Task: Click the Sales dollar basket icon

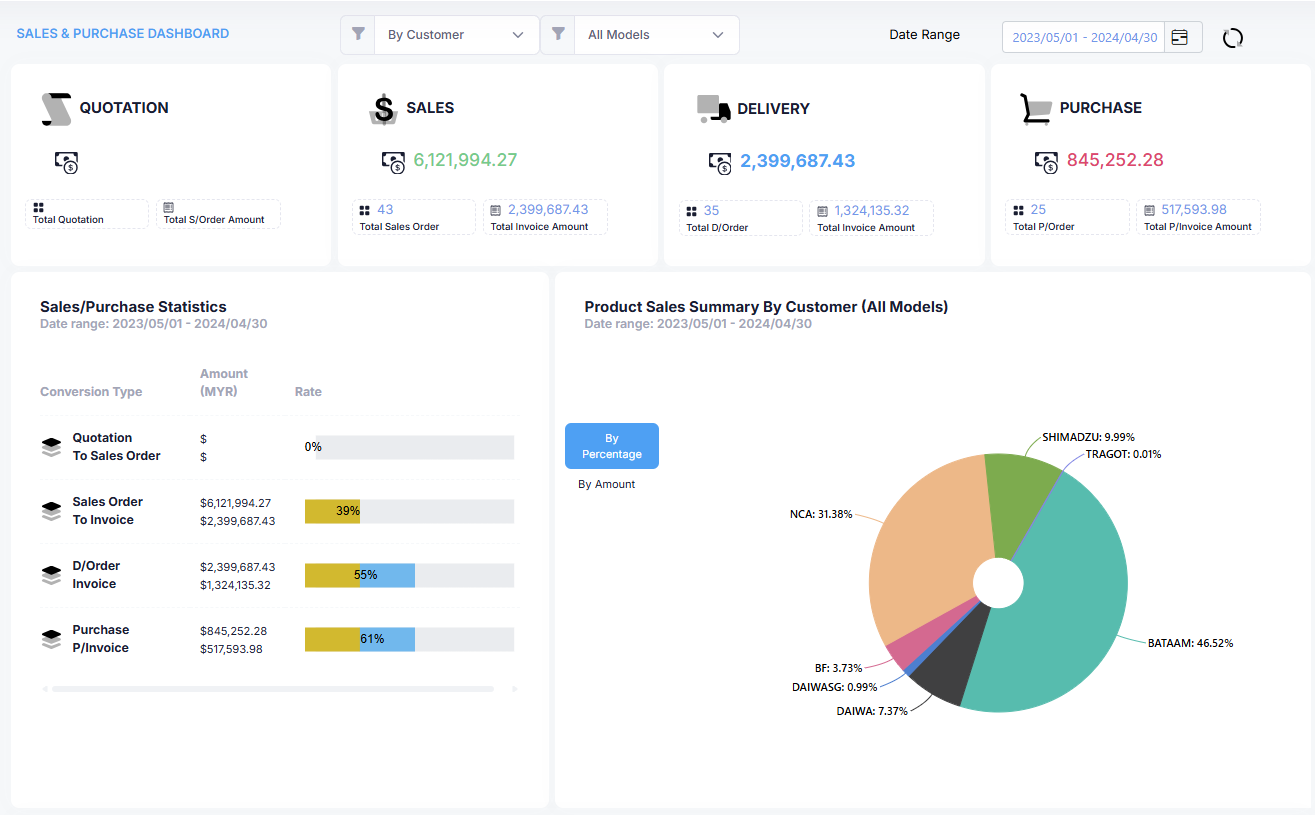Action: click(x=383, y=109)
